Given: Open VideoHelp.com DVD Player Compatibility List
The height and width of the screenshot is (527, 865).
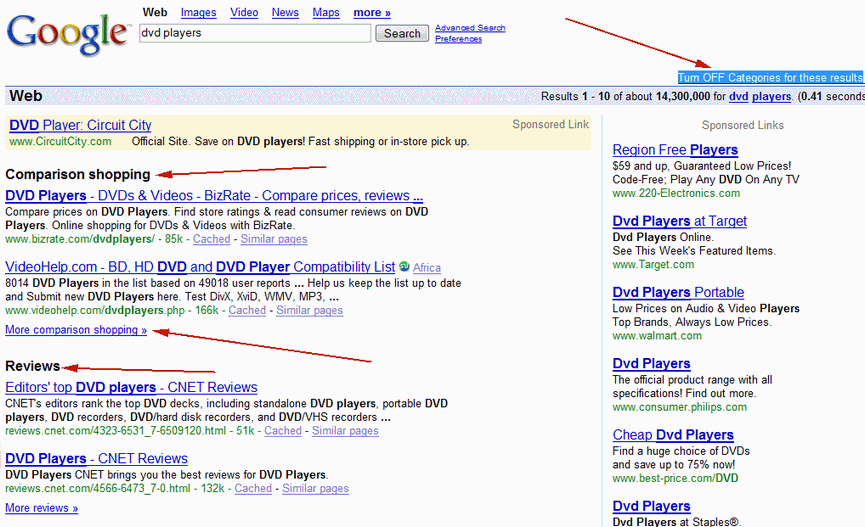Looking at the screenshot, I should pyautogui.click(x=200, y=267).
